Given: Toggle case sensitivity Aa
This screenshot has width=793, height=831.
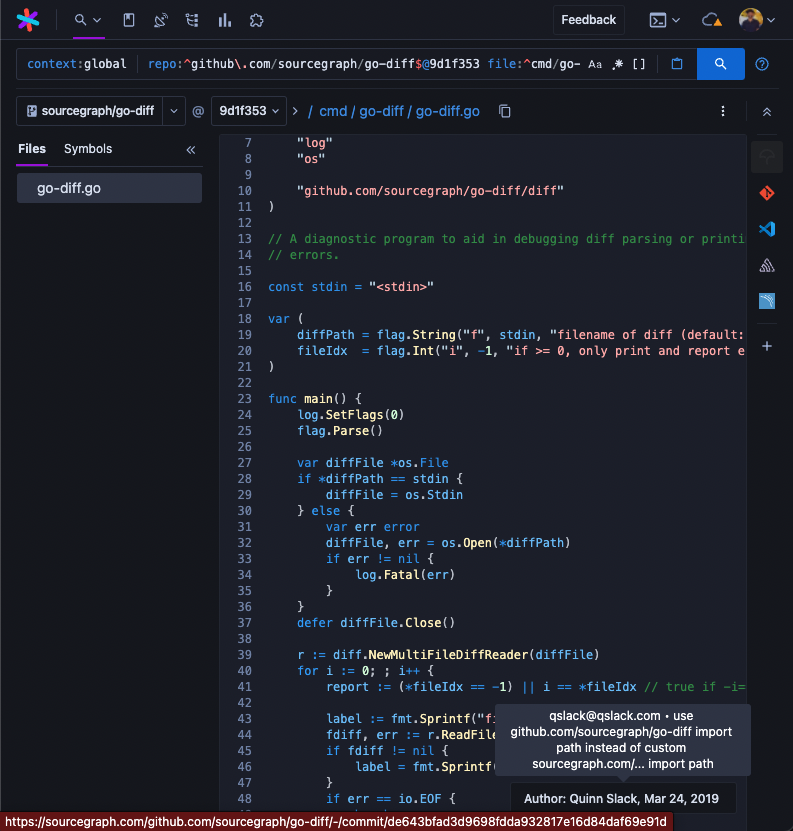Looking at the screenshot, I should point(595,64).
